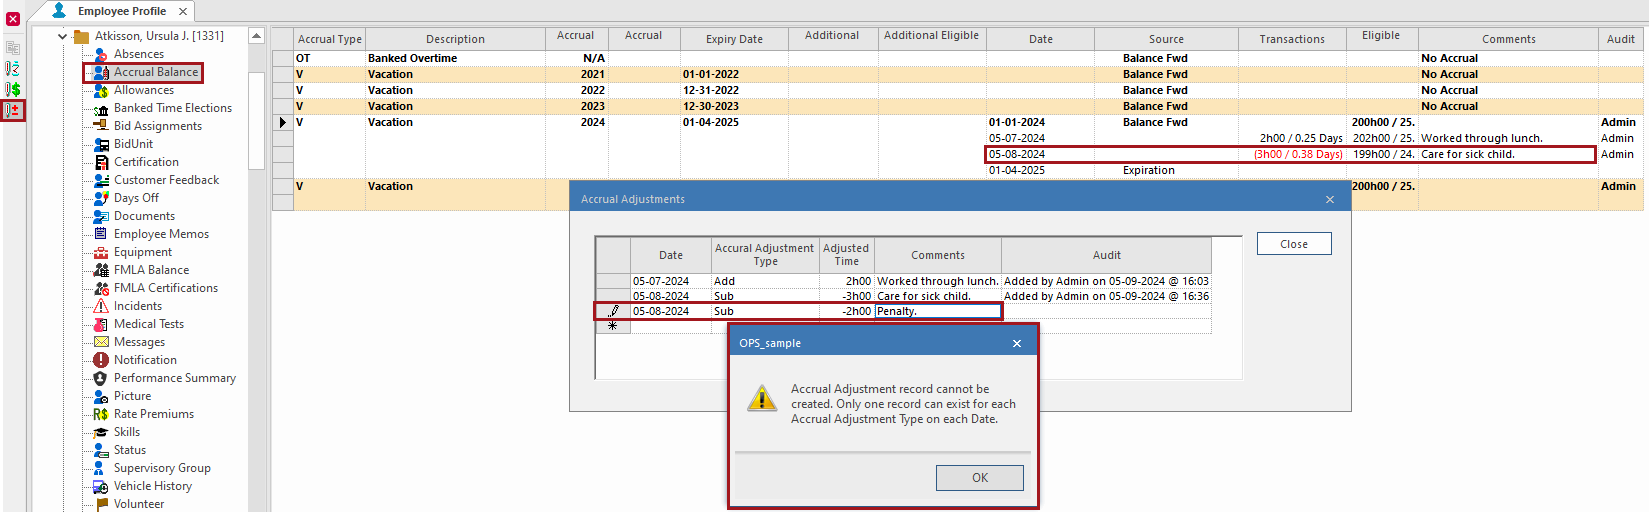The image size is (1649, 512).
Task: Click the Banked Time Elections bank icon
Action: pyautogui.click(x=101, y=108)
